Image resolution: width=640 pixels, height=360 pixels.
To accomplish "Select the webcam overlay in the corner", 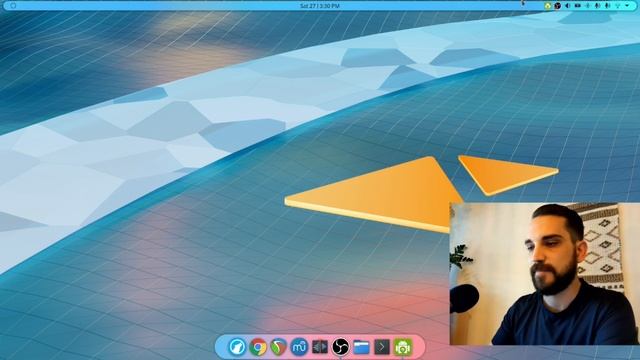I will [x=544, y=274].
